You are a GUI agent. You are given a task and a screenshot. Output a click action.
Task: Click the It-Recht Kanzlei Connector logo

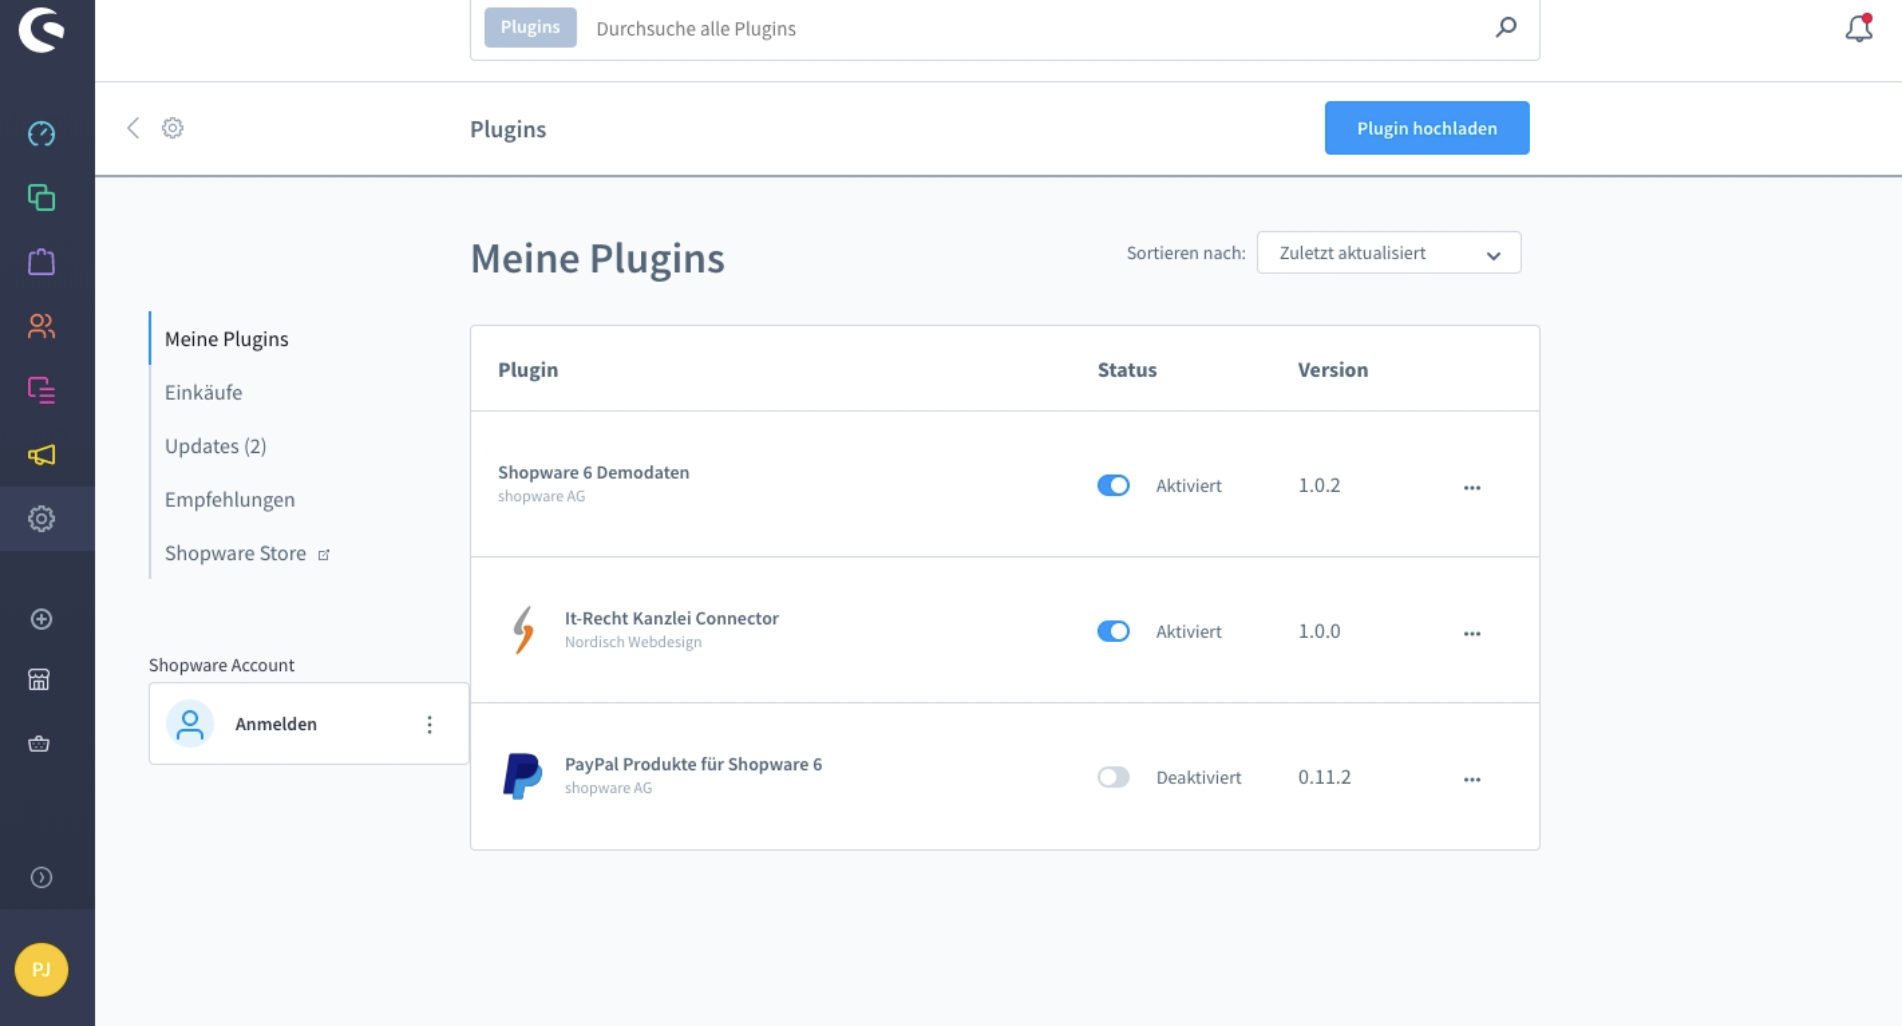[523, 630]
